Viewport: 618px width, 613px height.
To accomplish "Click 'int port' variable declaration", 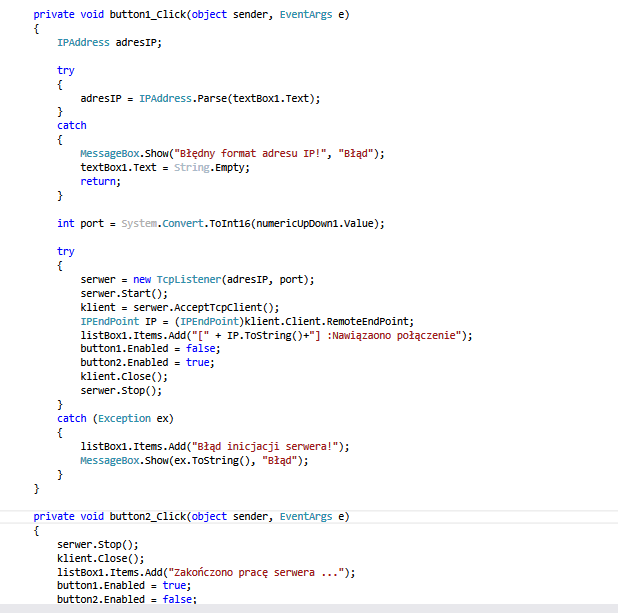I will click(80, 224).
